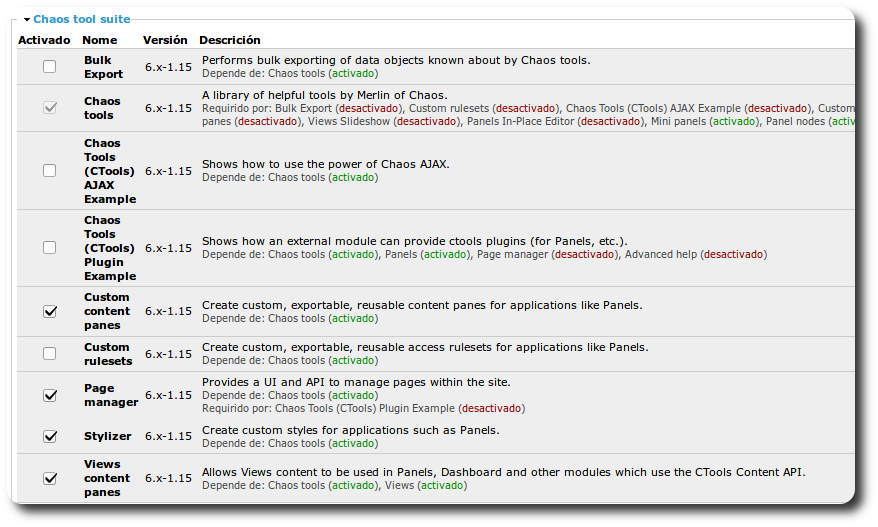This screenshot has height=527, width=878.
Task: Enable Chaos Tools Plugin Example checkbox
Action: point(50,248)
